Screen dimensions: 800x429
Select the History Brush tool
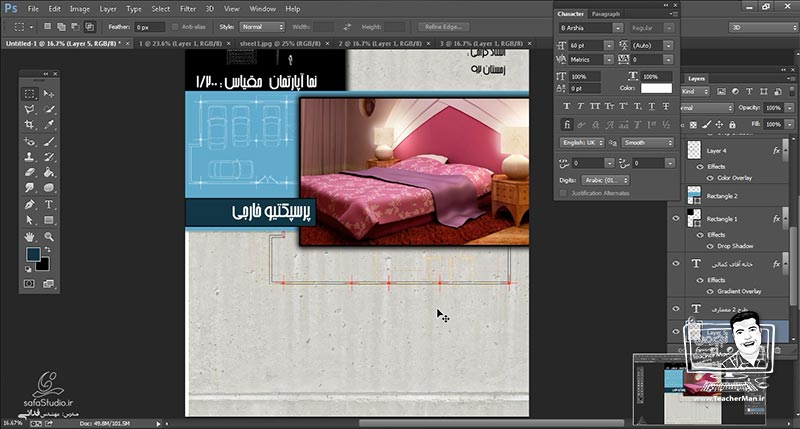pyautogui.click(x=49, y=157)
